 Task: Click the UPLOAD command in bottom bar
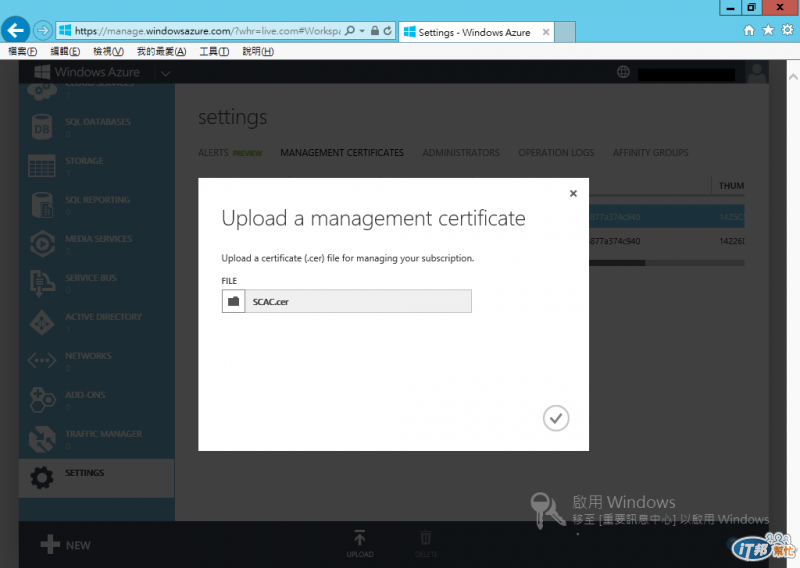360,544
